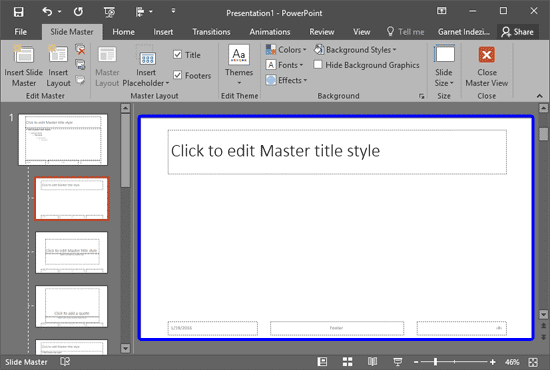Open Format Background dialog launcher

421,96
